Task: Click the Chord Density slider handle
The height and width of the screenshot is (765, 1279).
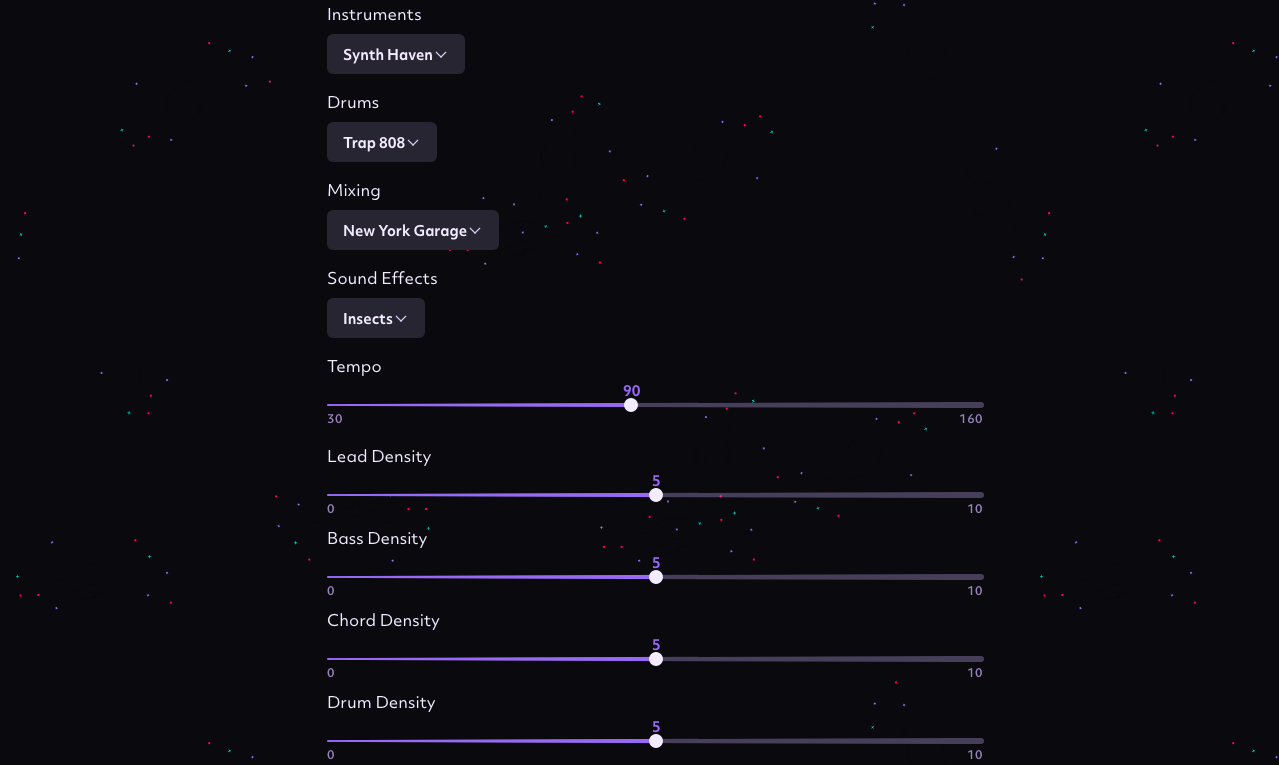Action: (656, 659)
